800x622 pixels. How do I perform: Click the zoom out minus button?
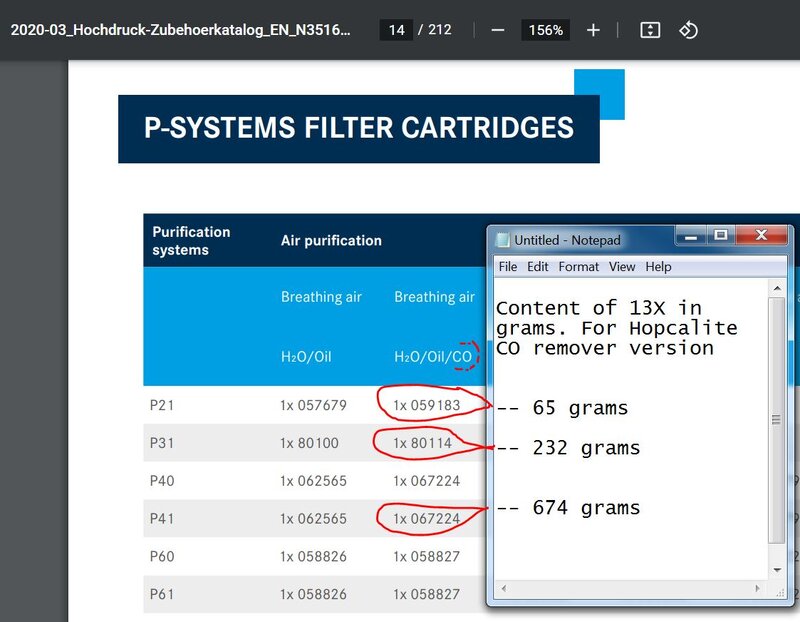click(x=498, y=30)
